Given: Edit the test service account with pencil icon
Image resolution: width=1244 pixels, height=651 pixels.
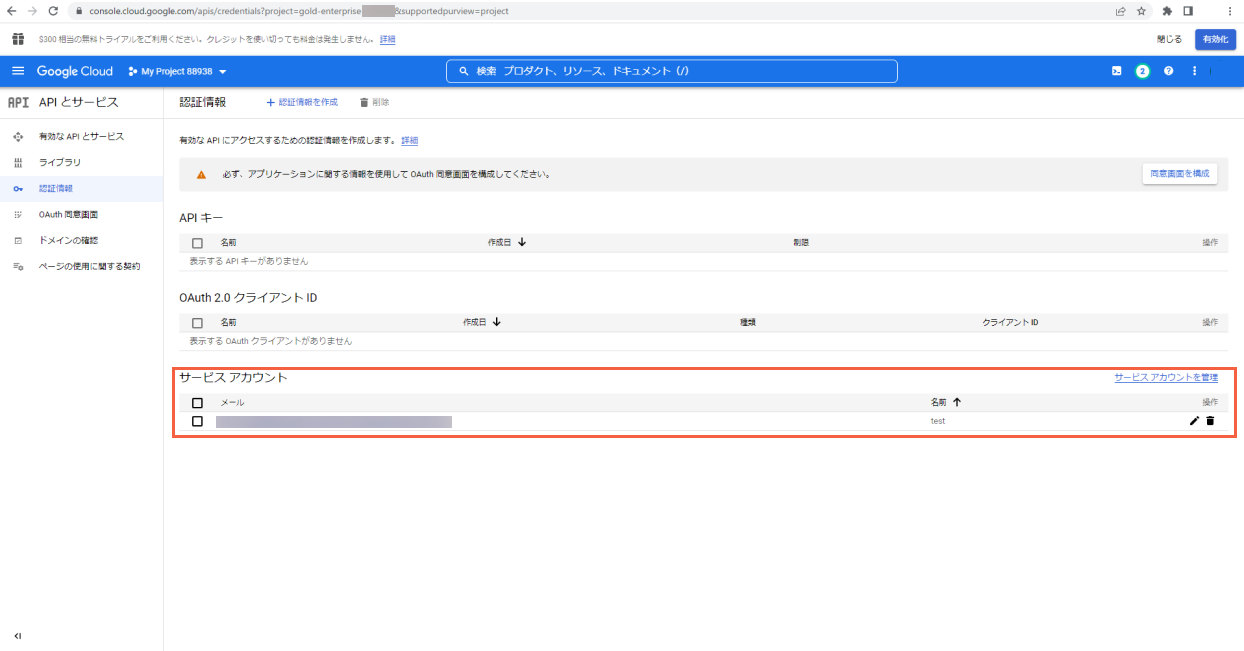Looking at the screenshot, I should pos(1194,421).
